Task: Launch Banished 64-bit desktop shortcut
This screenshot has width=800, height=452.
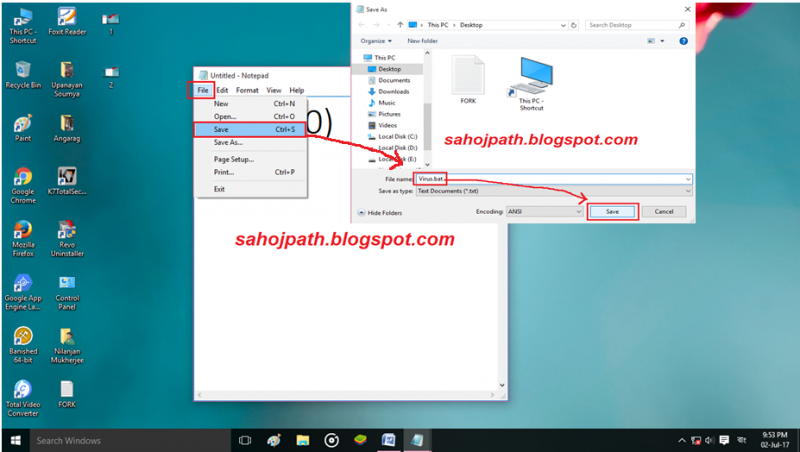Action: coord(23,345)
